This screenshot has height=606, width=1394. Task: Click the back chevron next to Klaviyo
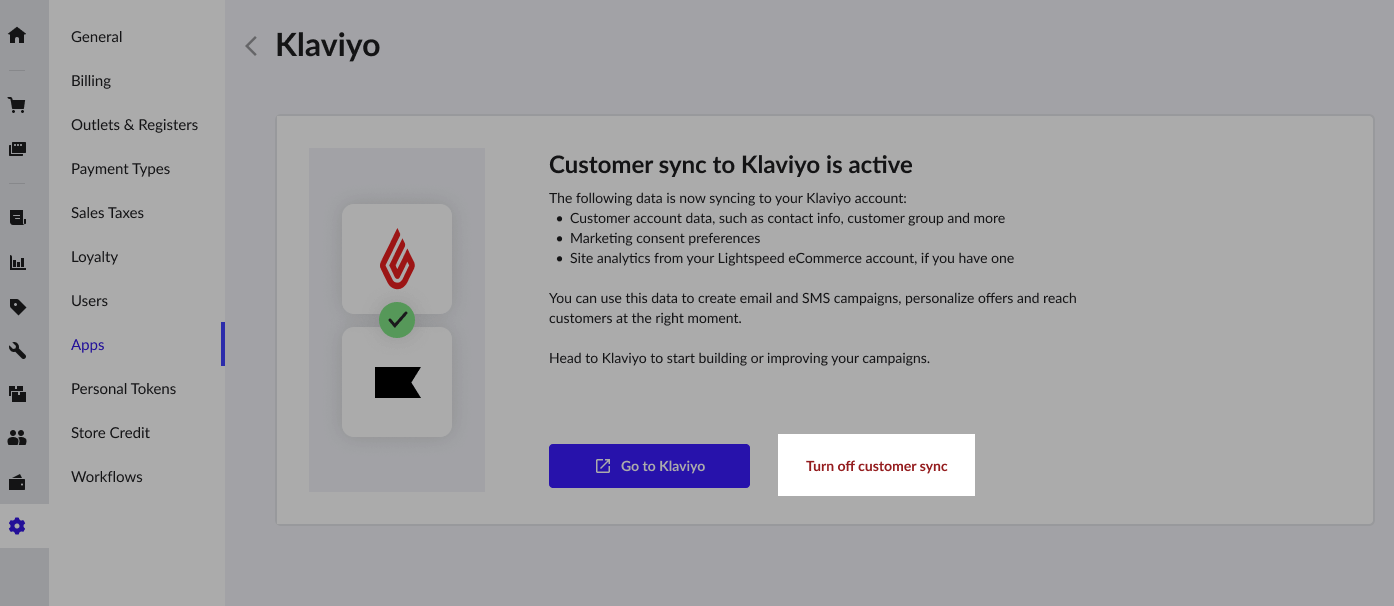[251, 45]
